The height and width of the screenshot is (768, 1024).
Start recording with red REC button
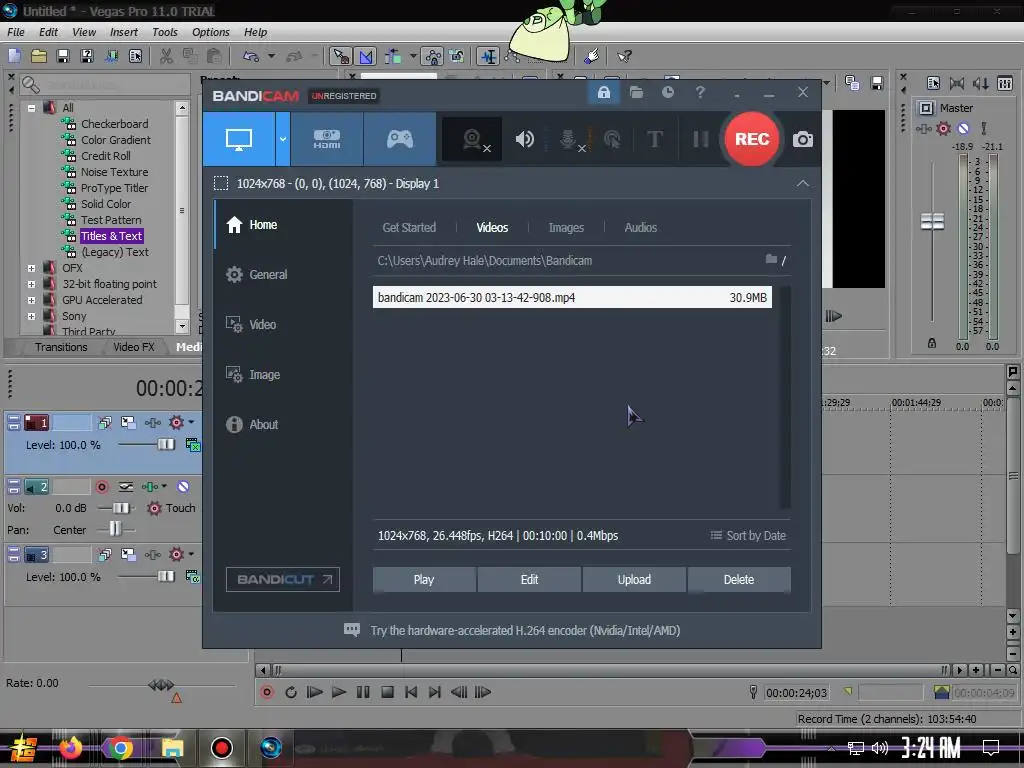(x=752, y=138)
